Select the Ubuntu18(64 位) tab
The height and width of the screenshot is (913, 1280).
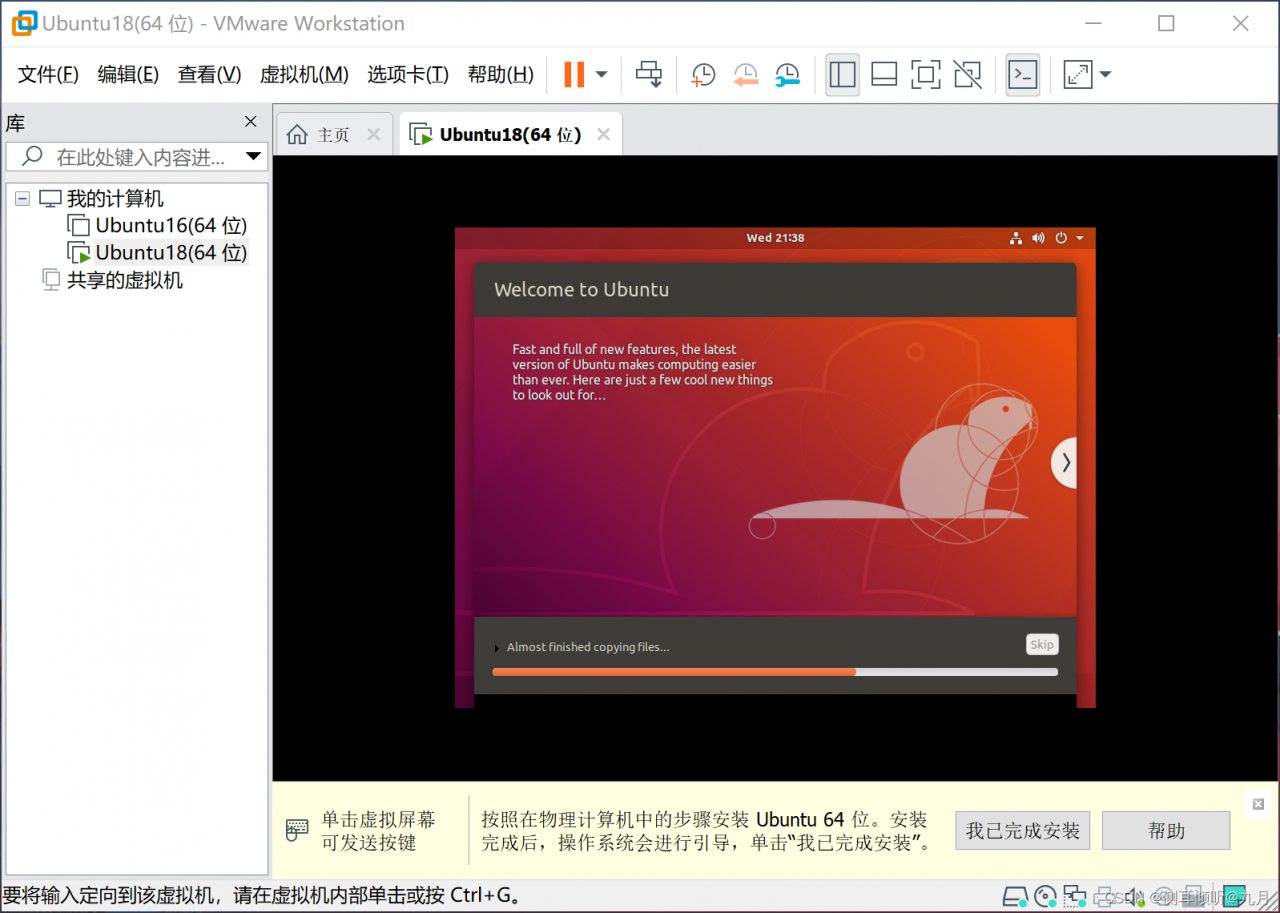510,135
